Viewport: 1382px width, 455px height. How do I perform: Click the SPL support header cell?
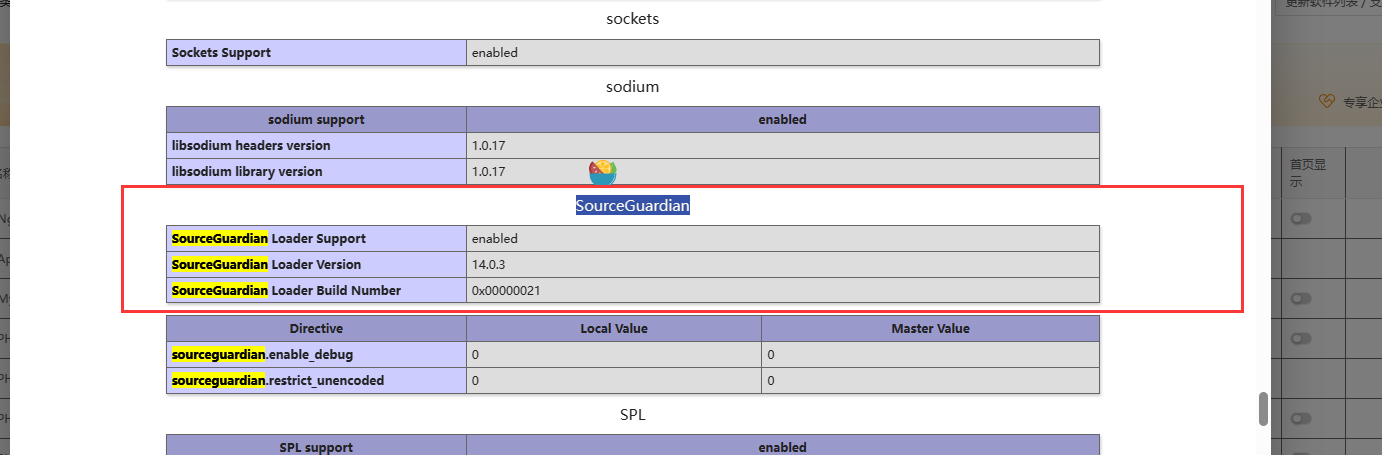point(316,447)
